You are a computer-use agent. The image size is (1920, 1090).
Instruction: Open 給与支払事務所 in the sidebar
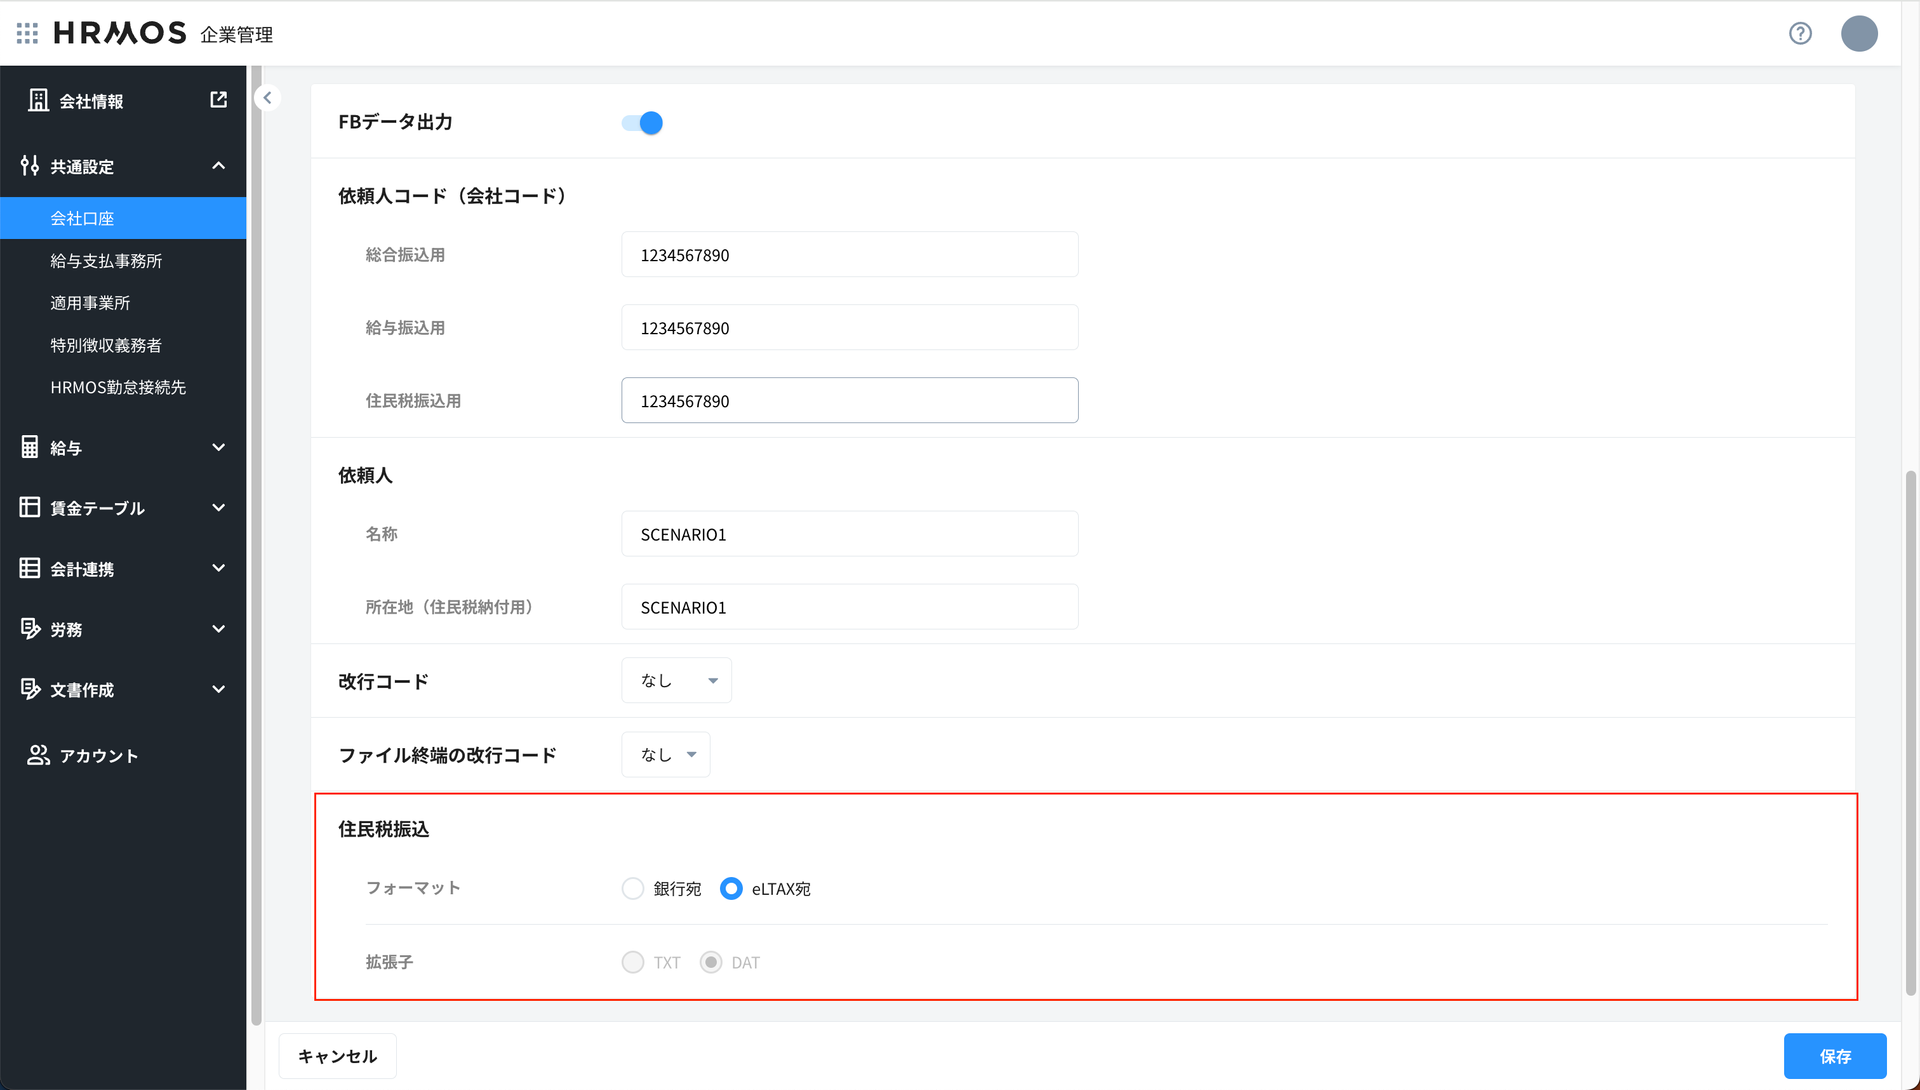coord(106,261)
